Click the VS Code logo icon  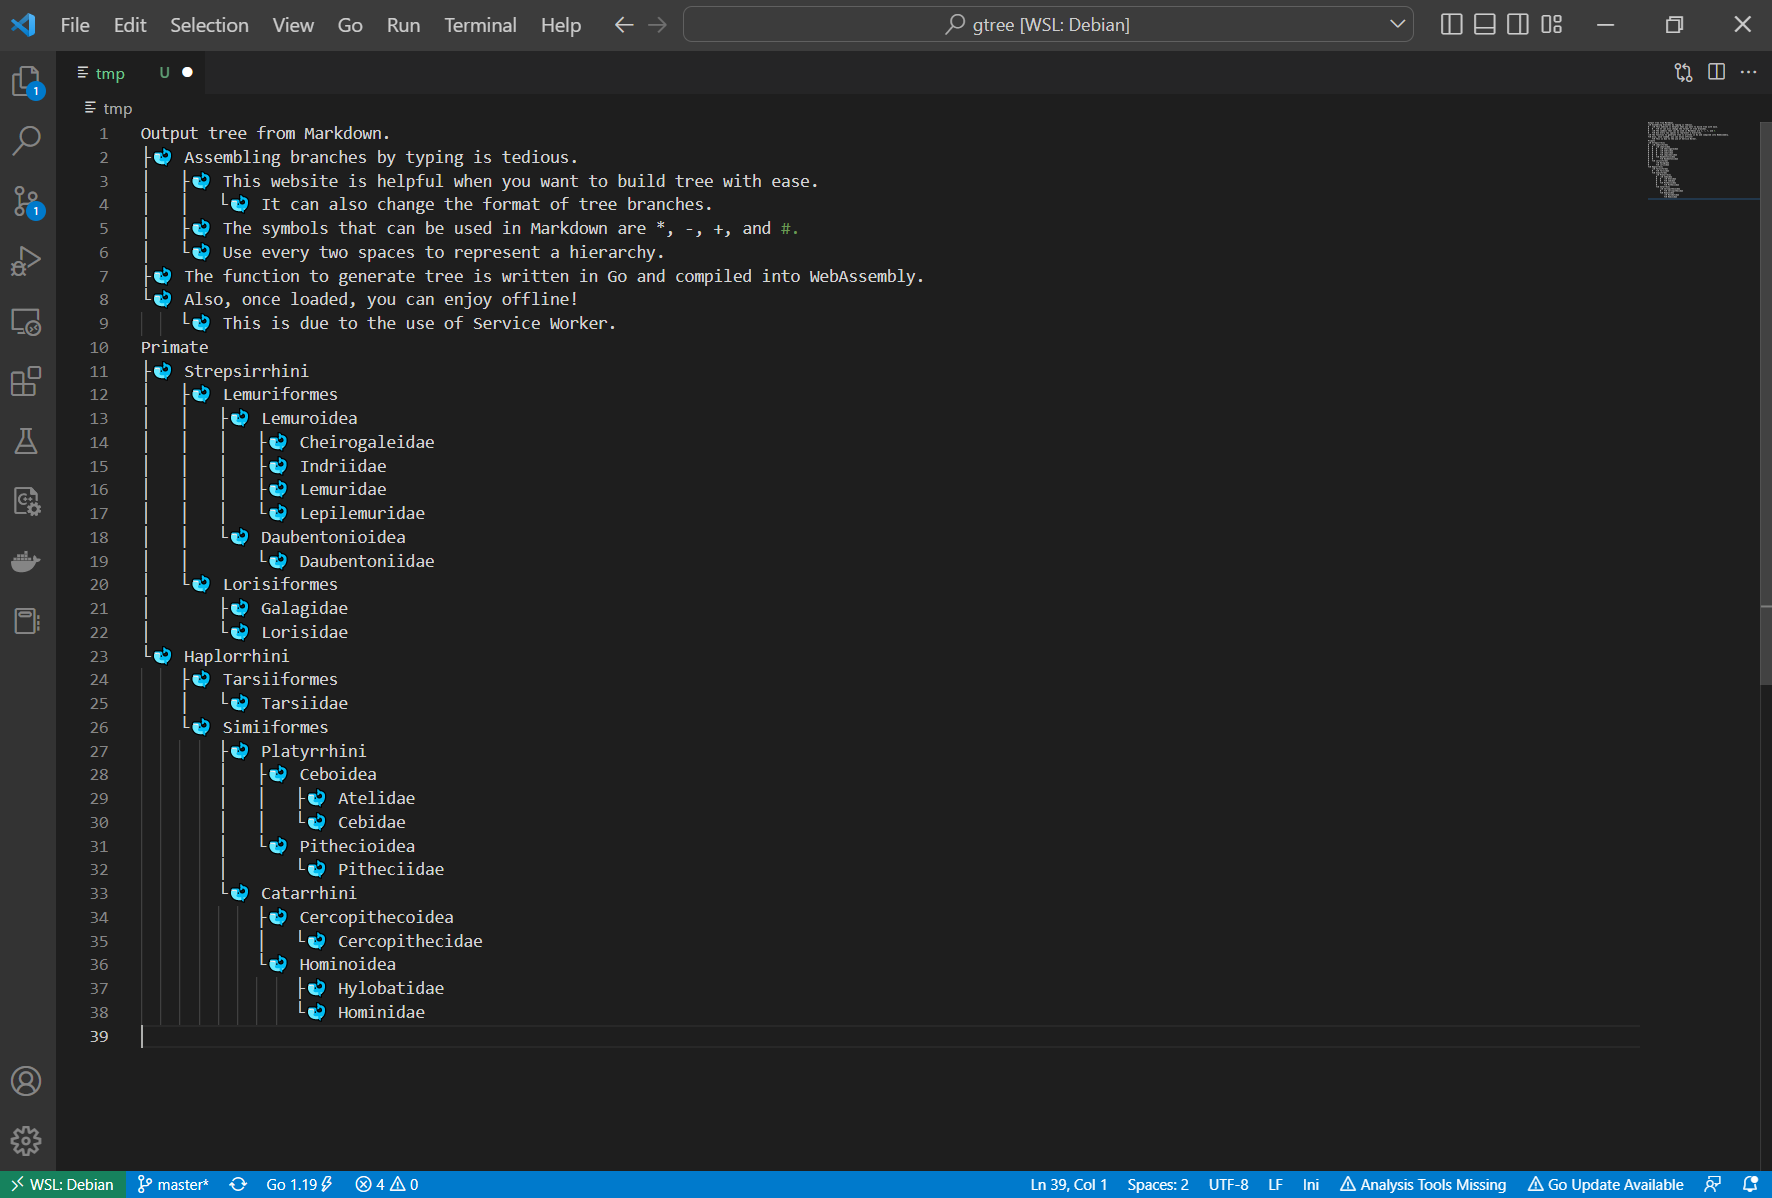23,25
